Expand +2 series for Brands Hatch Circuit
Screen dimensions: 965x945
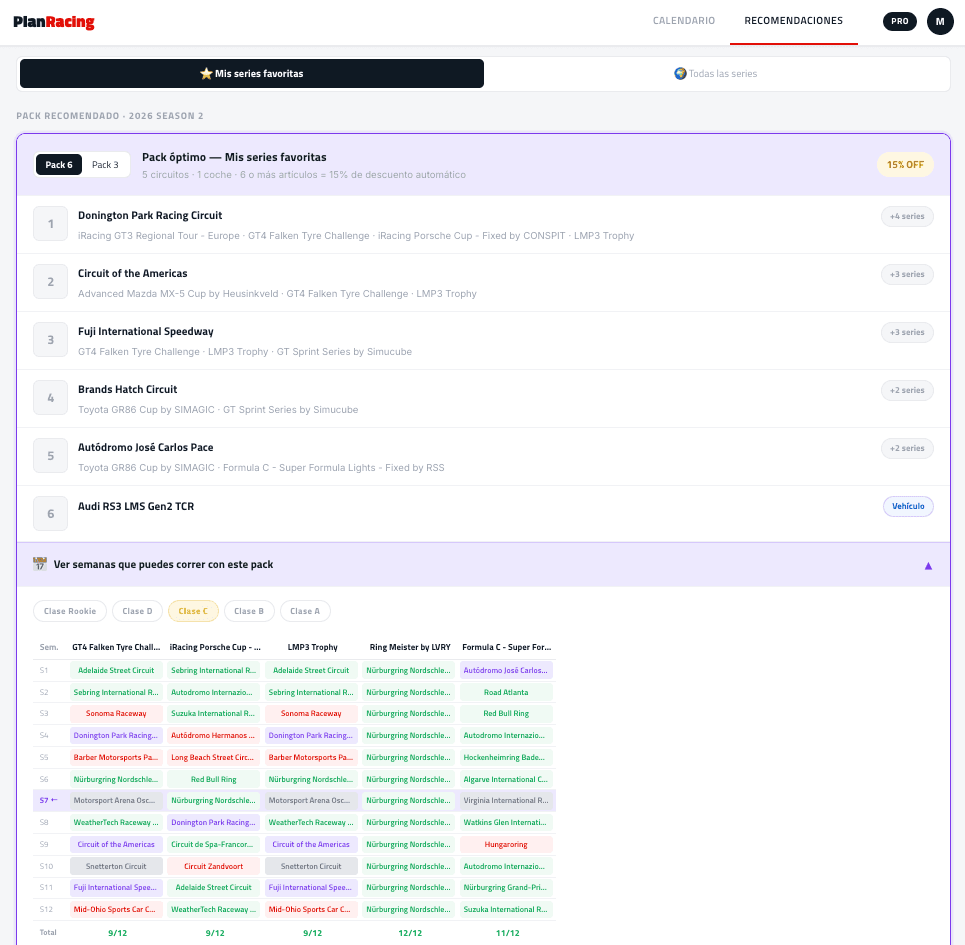pos(907,390)
